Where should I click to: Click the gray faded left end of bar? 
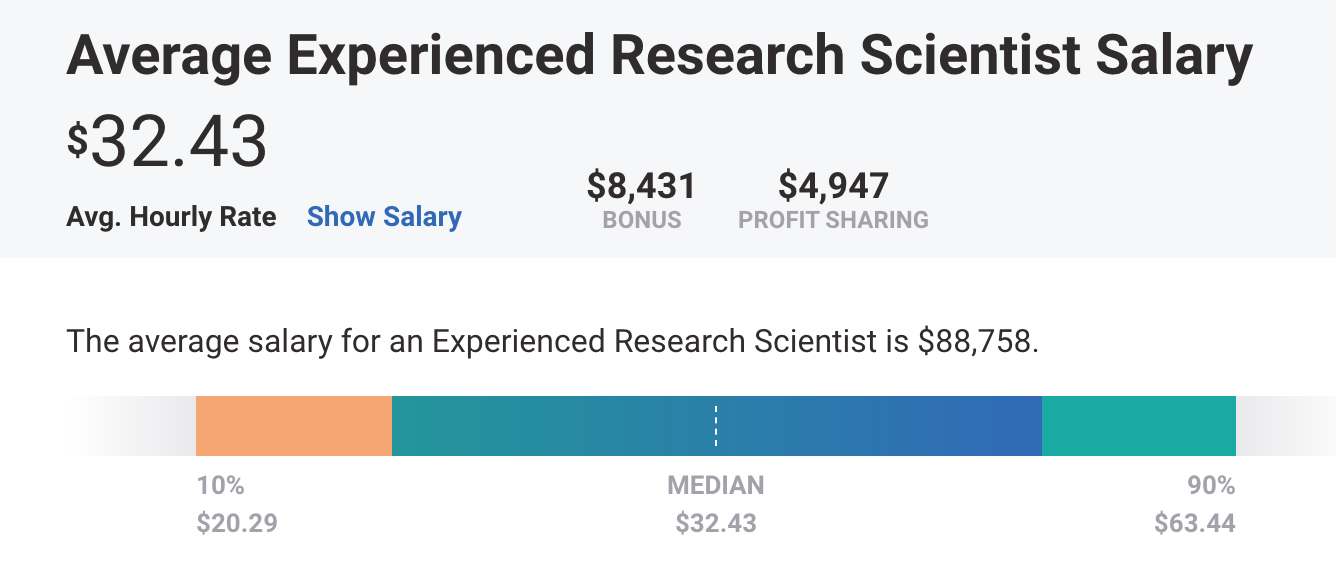point(135,426)
